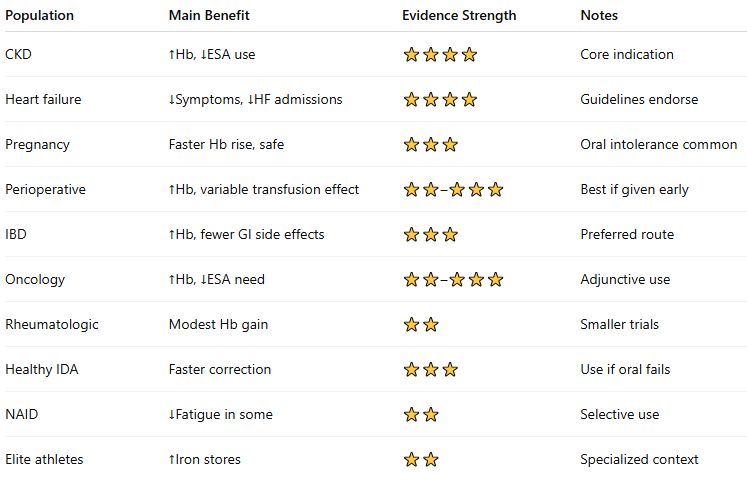This screenshot has height=488, width=747.
Task: Click the 'Modest Hb gain' benefit text
Action: point(218,325)
